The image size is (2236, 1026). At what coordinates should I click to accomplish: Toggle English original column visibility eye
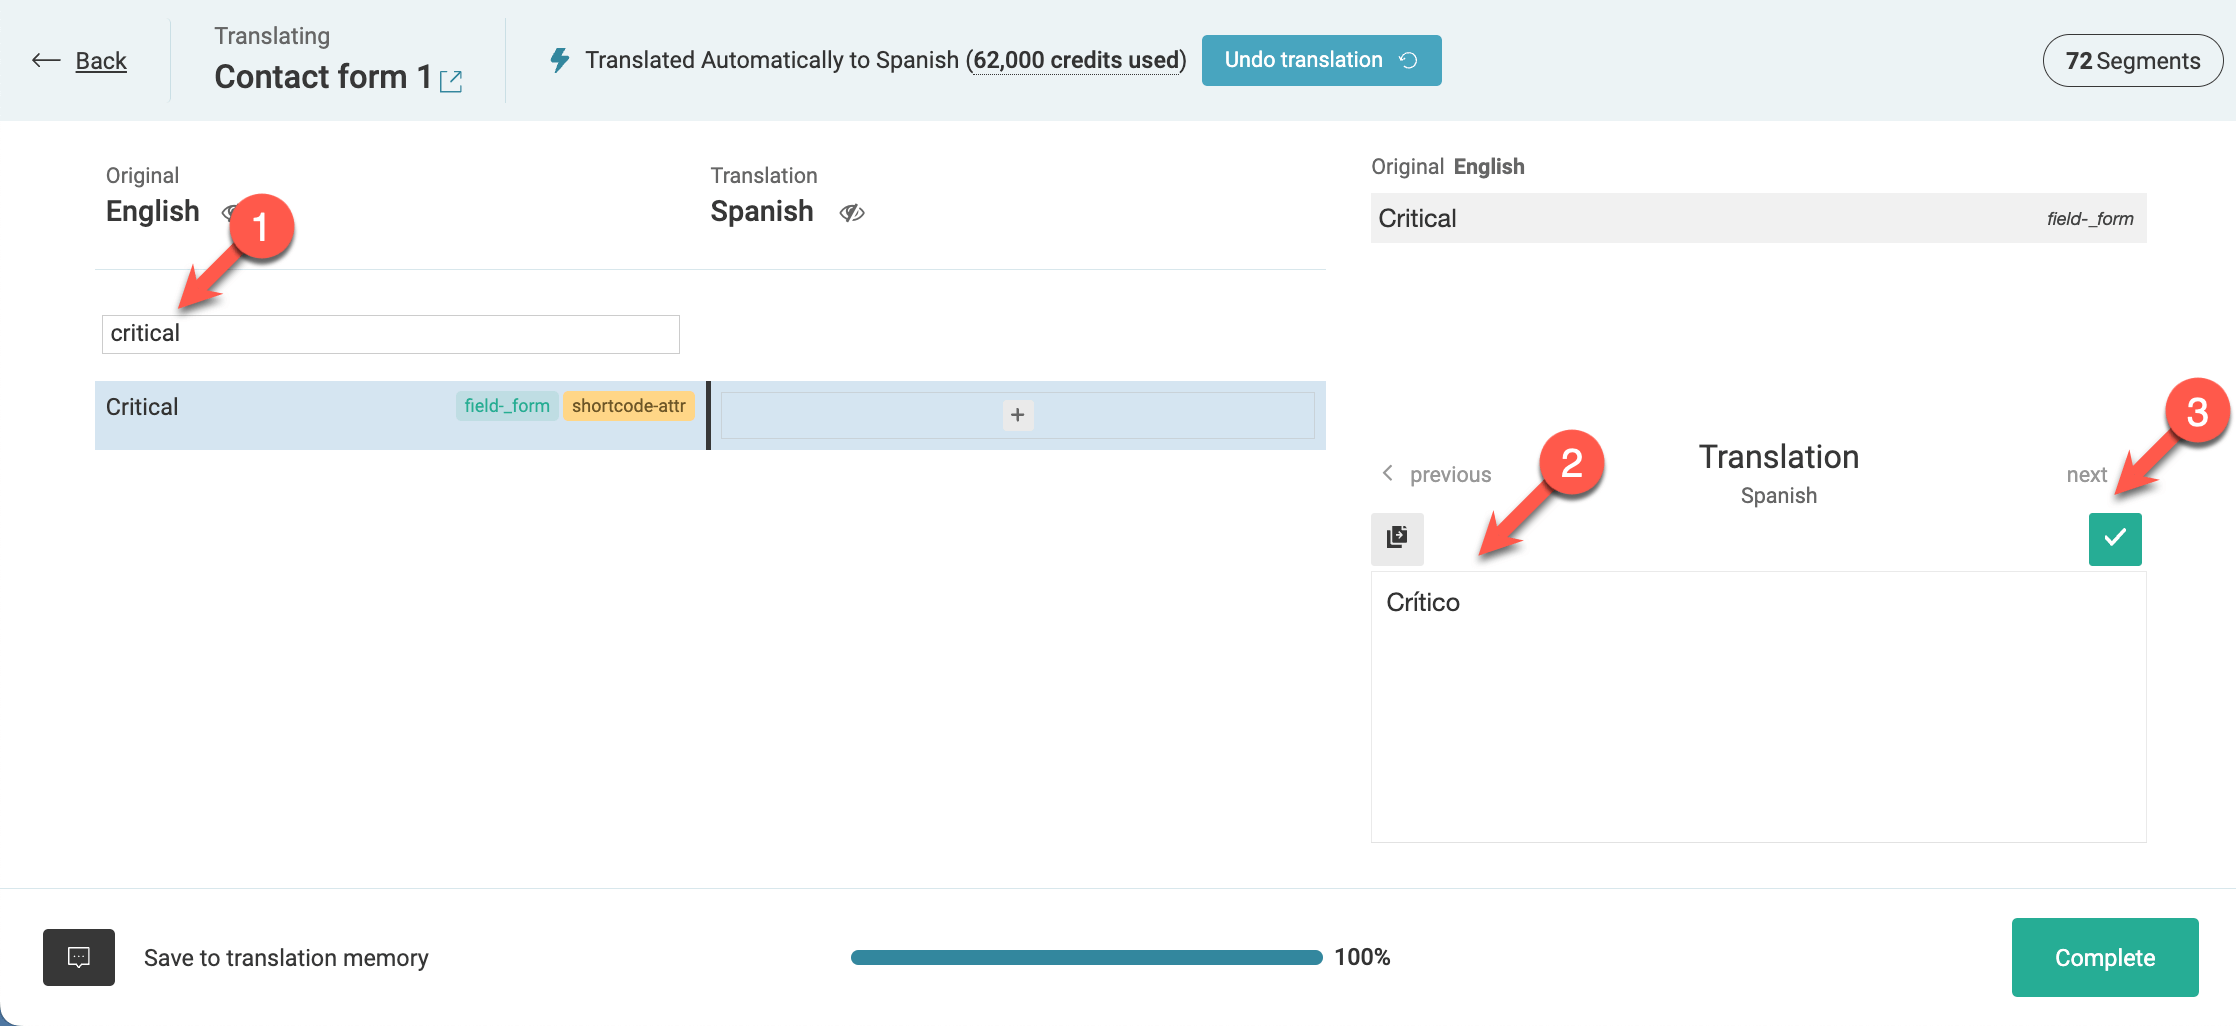coord(228,212)
